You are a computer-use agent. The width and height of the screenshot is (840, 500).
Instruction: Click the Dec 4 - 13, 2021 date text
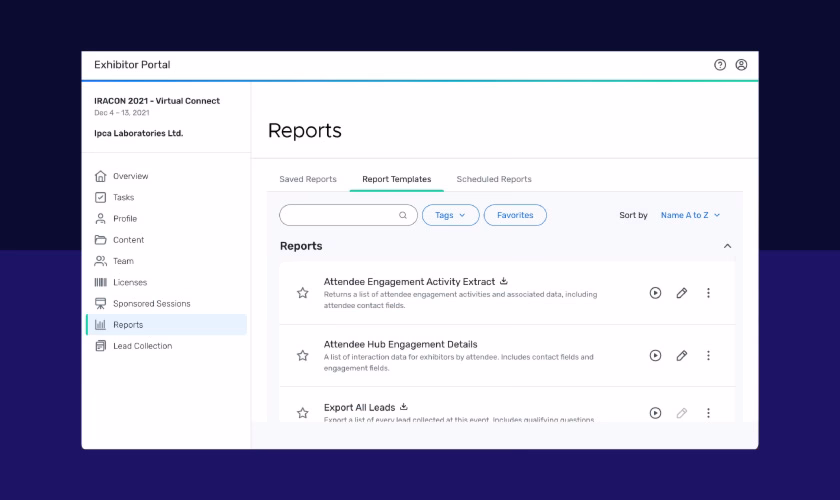tap(122, 113)
